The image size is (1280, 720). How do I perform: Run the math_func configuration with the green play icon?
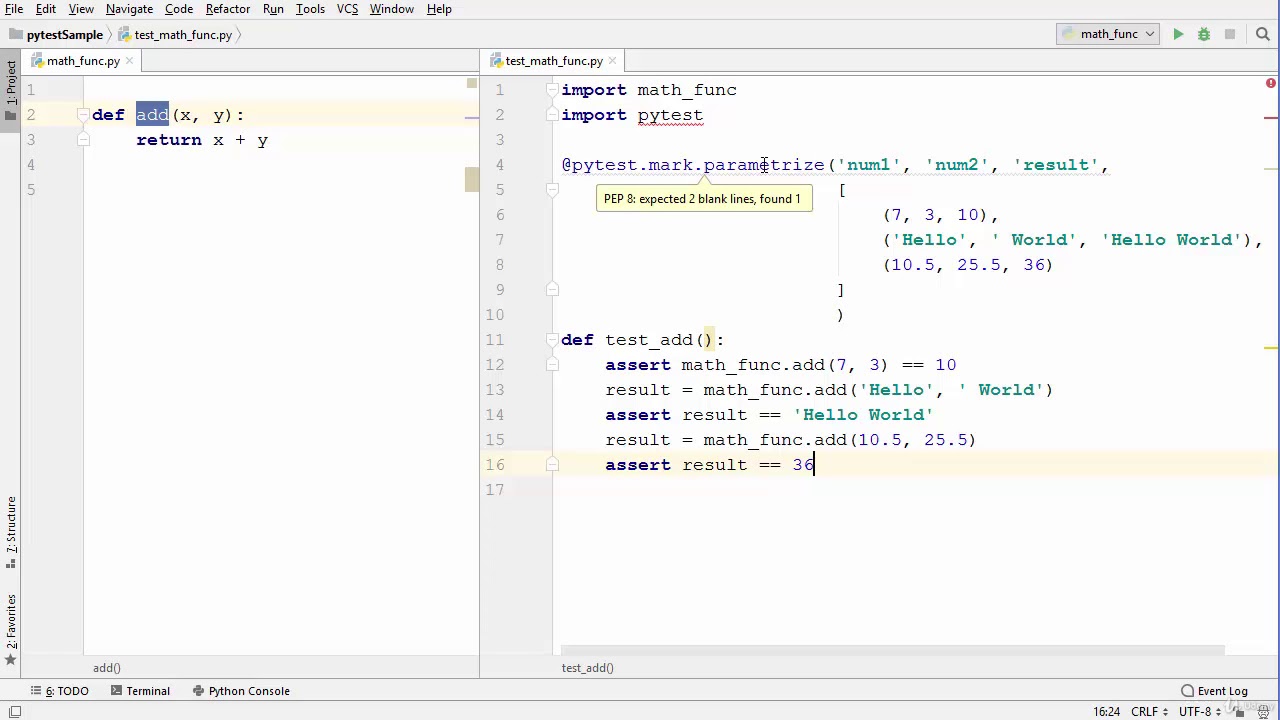point(1178,34)
